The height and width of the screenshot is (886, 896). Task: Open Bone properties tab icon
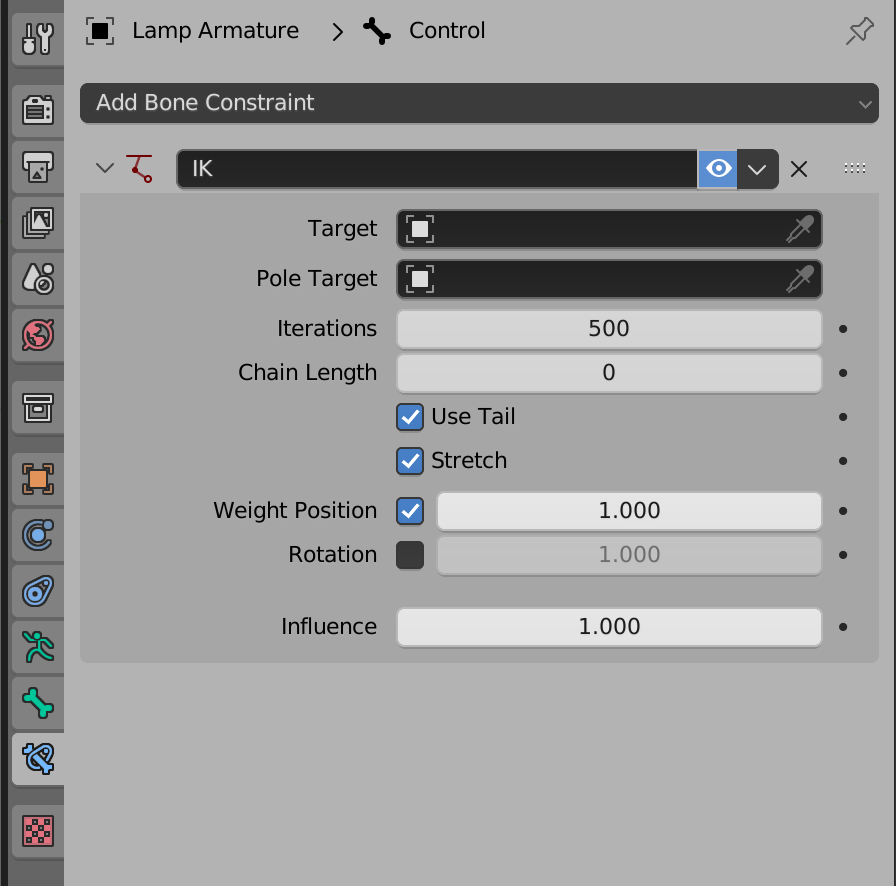[38, 703]
